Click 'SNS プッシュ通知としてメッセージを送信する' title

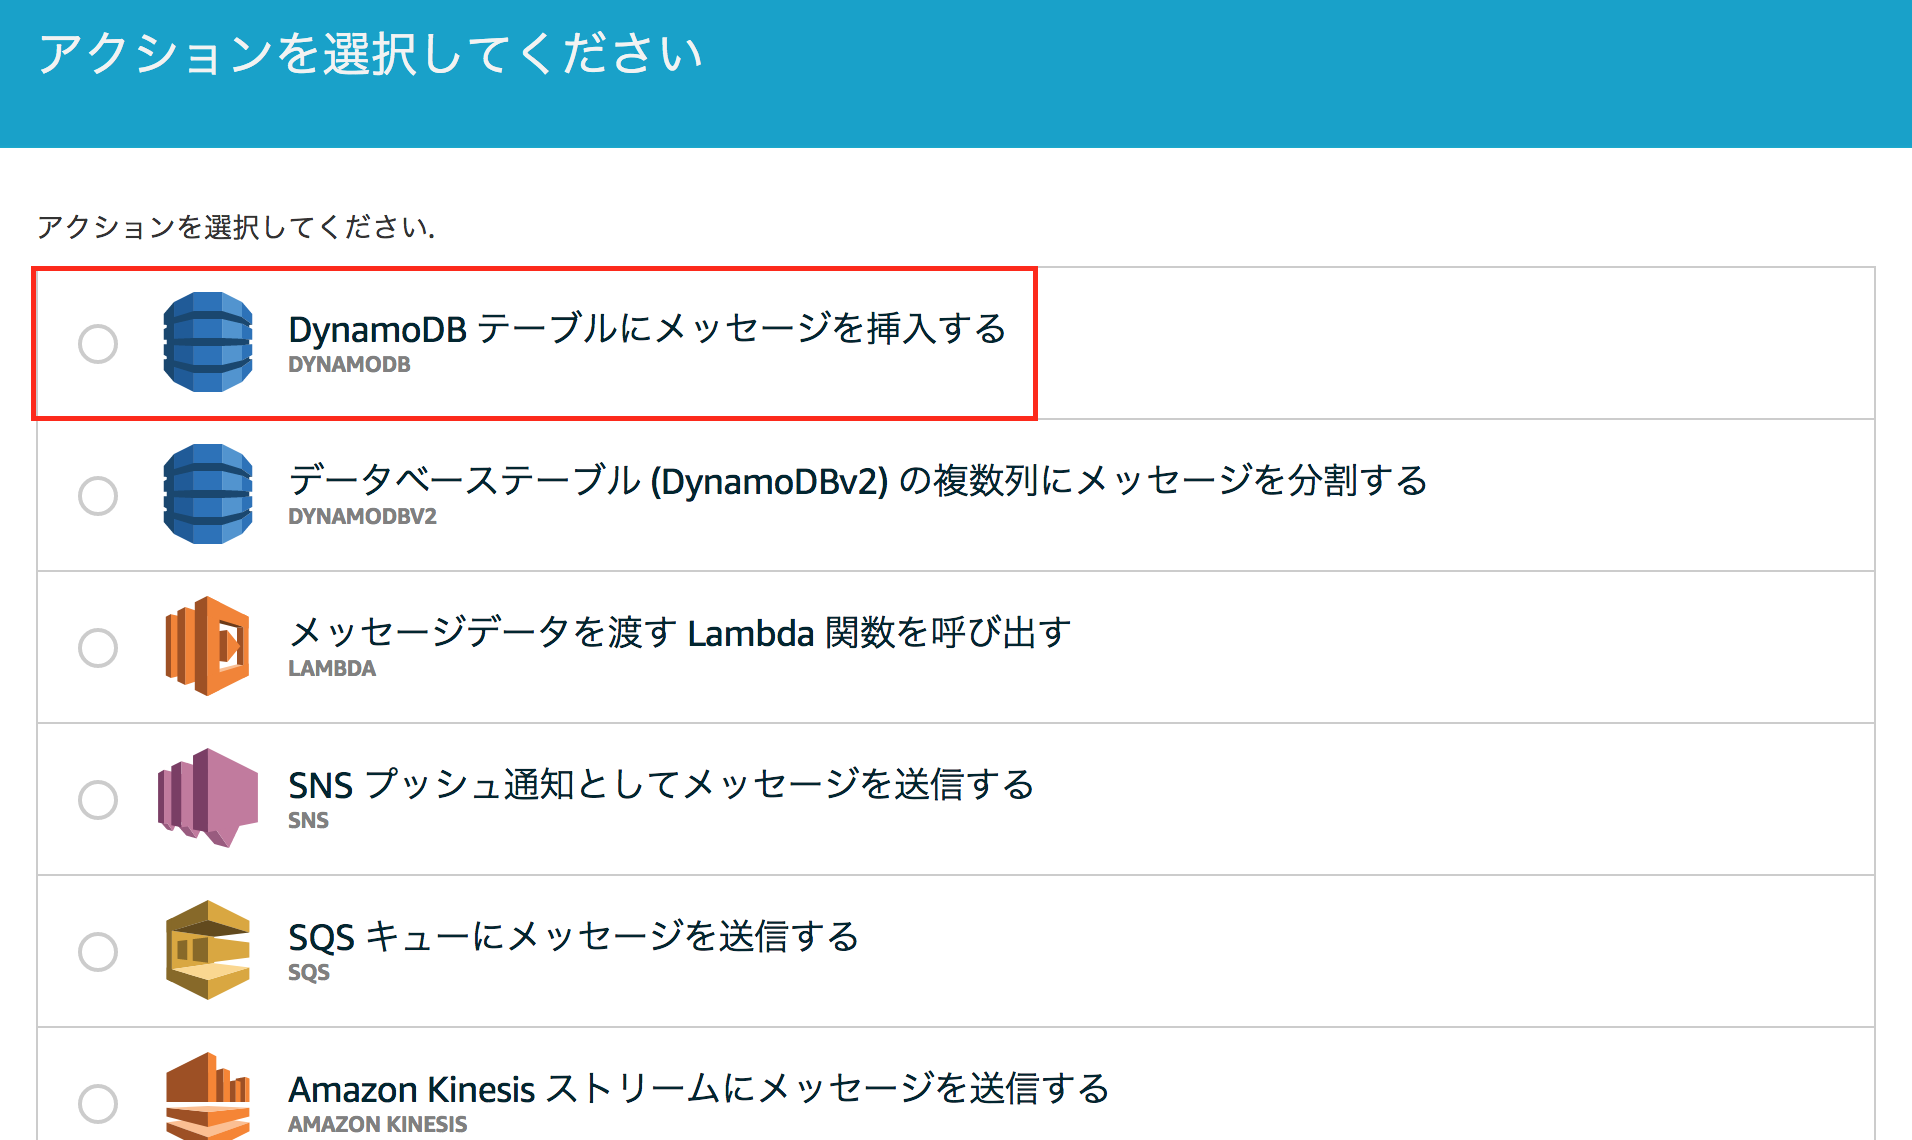661,784
